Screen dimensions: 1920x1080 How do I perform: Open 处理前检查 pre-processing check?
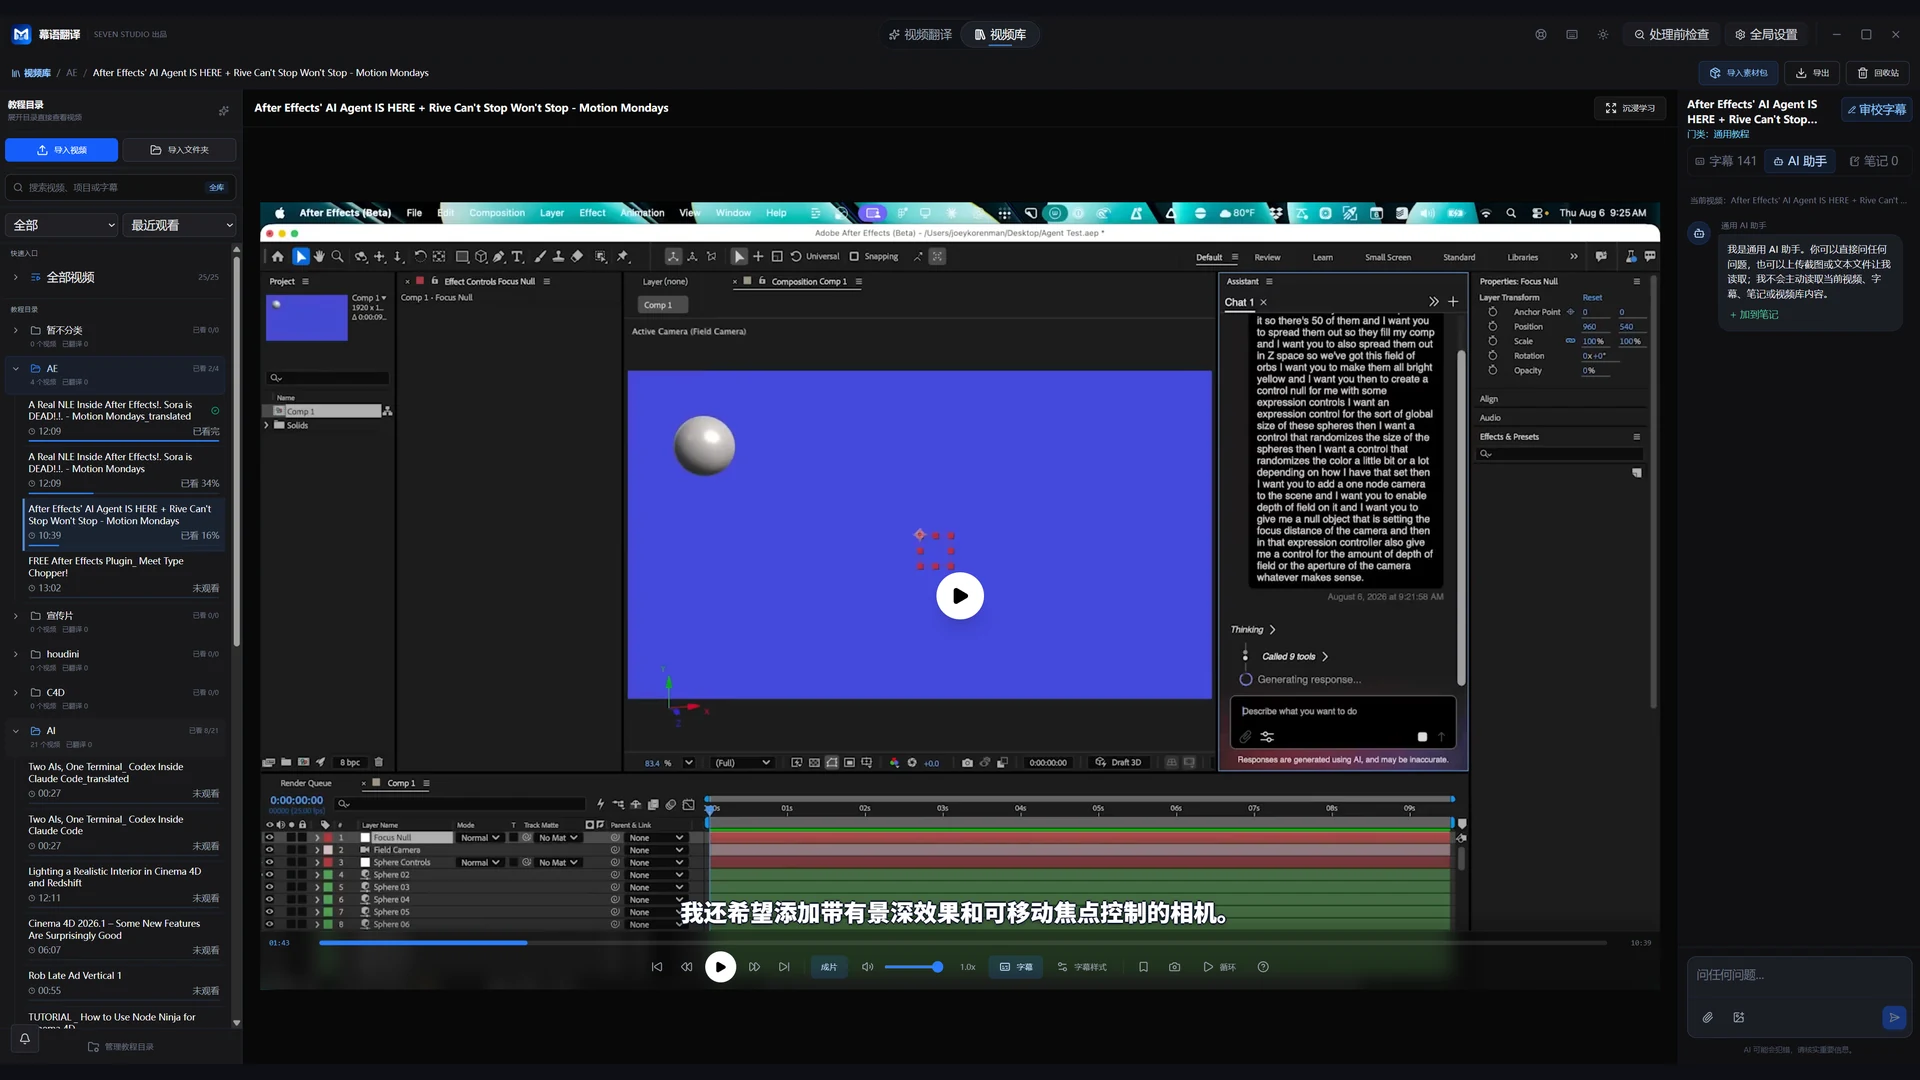1671,35
